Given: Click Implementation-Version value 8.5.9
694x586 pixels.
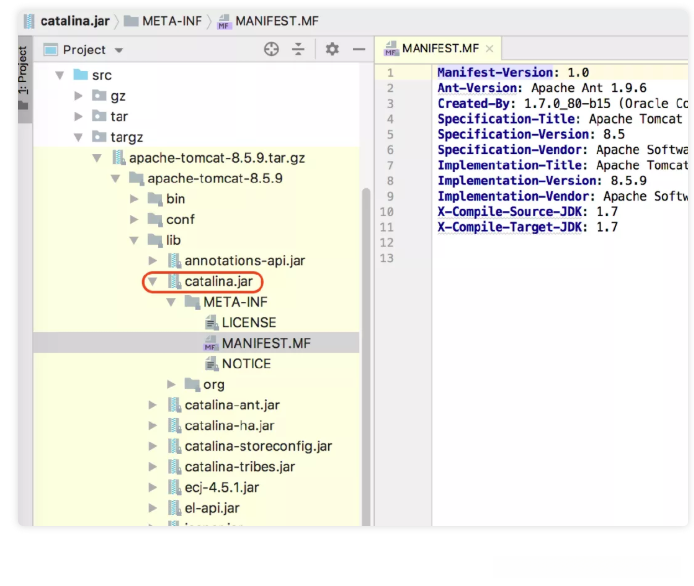Looking at the screenshot, I should pyautogui.click(x=628, y=181).
